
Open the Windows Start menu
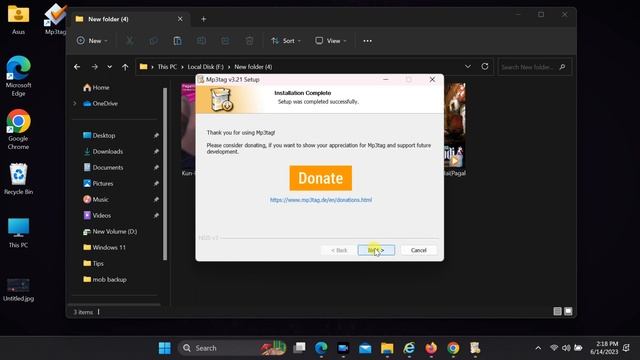(164, 348)
